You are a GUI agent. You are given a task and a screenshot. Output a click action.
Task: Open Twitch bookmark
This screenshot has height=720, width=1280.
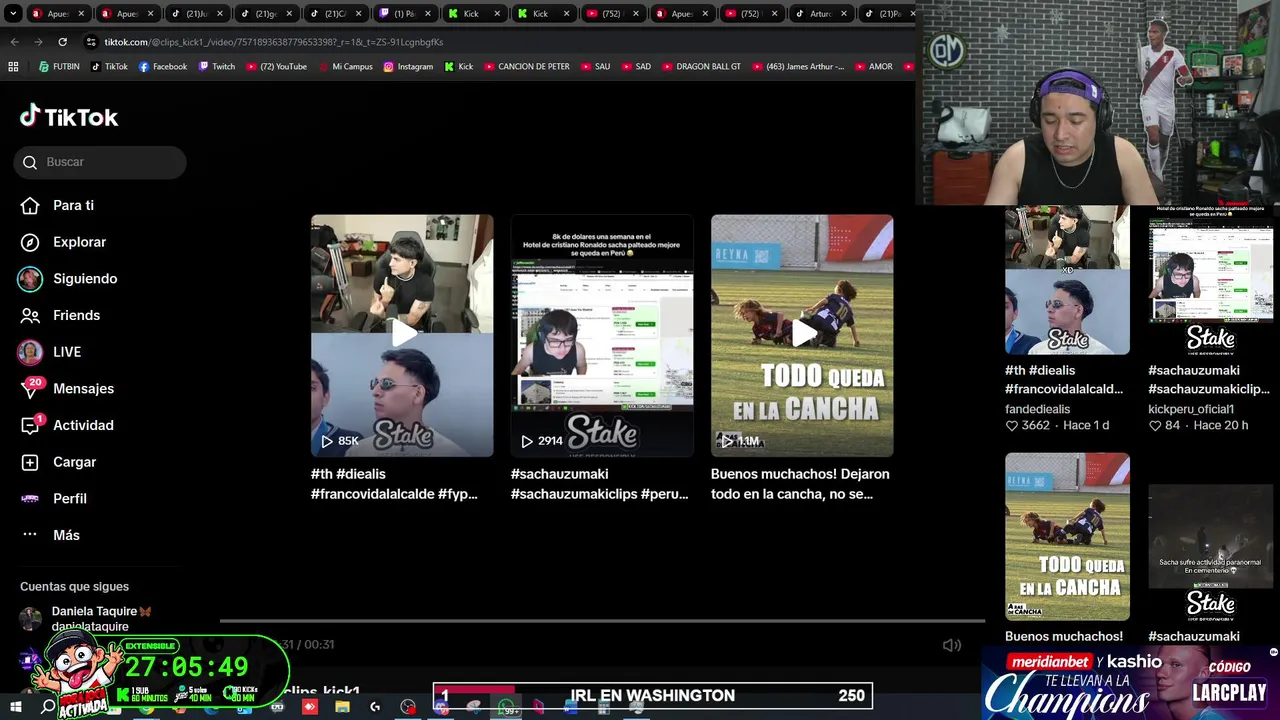[x=216, y=67]
